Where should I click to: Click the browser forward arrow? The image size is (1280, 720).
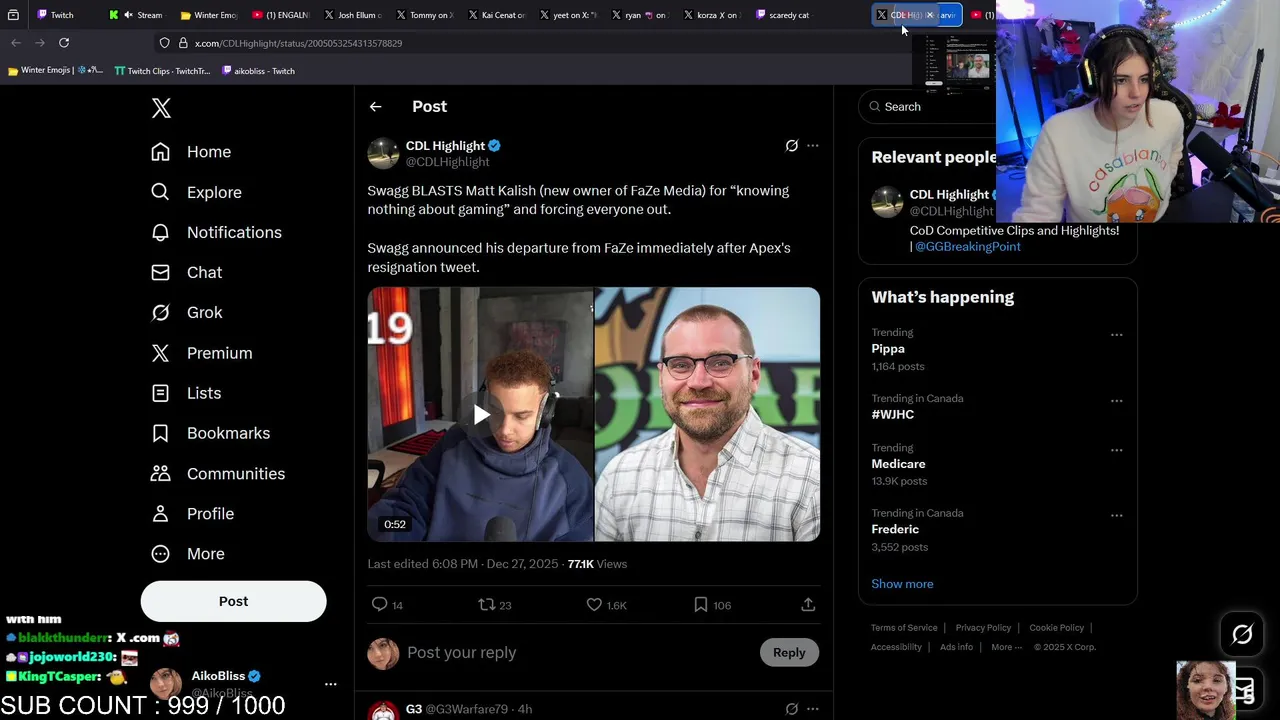click(40, 43)
